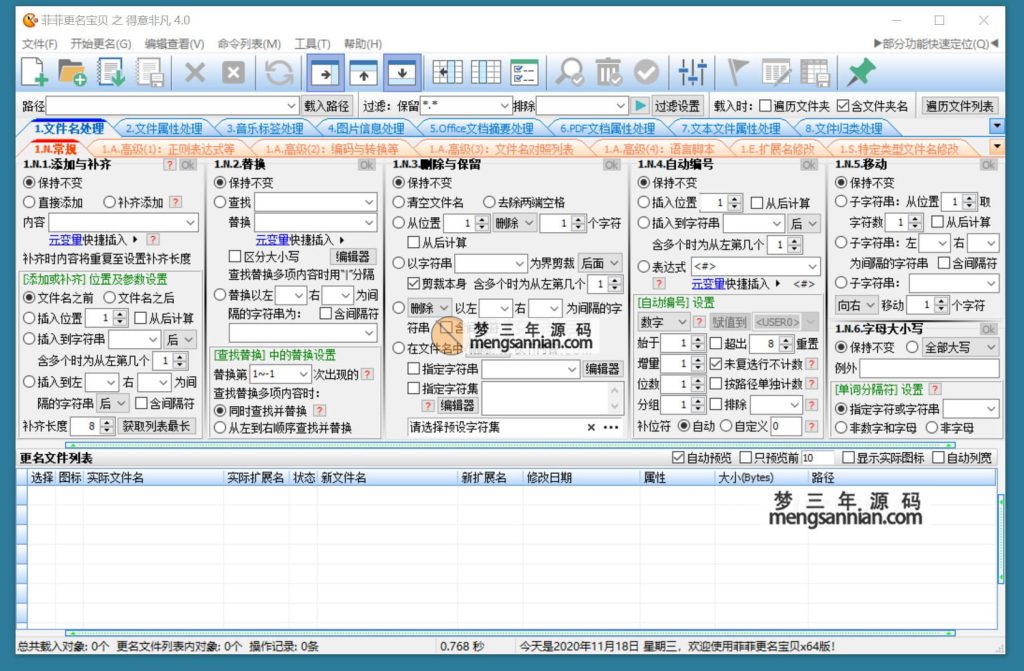
Task: Click the import list with green arrow icon
Action: (111, 72)
